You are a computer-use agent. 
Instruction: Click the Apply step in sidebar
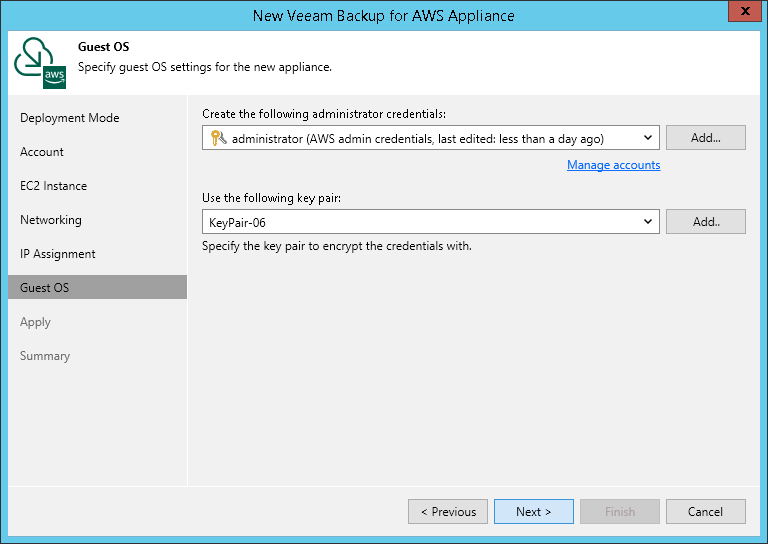coord(35,322)
